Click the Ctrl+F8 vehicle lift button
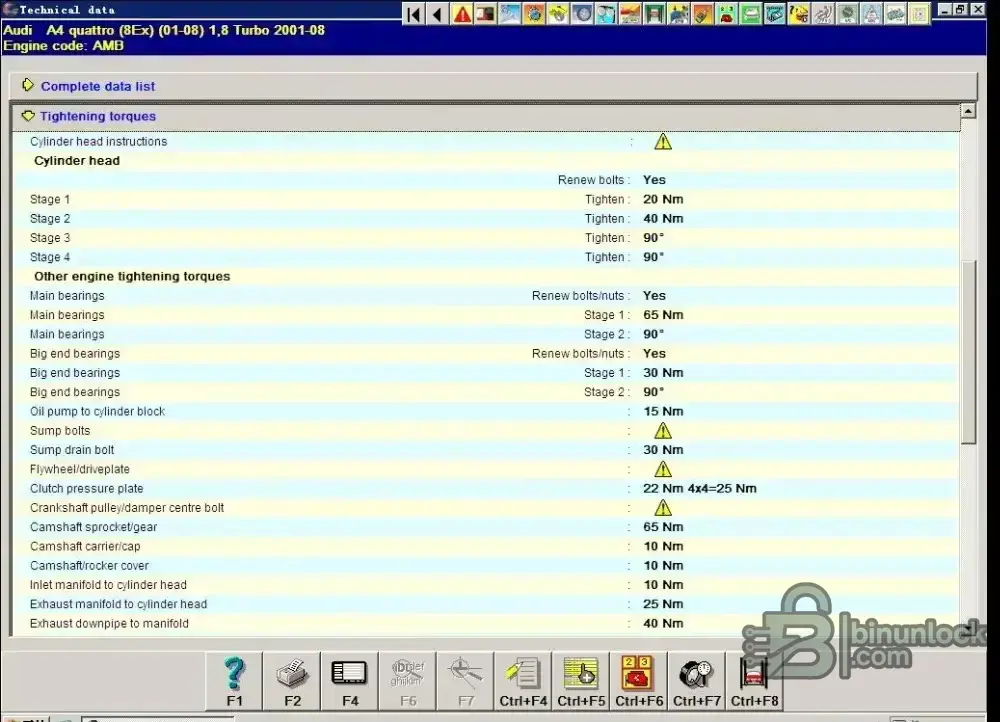 point(754,681)
